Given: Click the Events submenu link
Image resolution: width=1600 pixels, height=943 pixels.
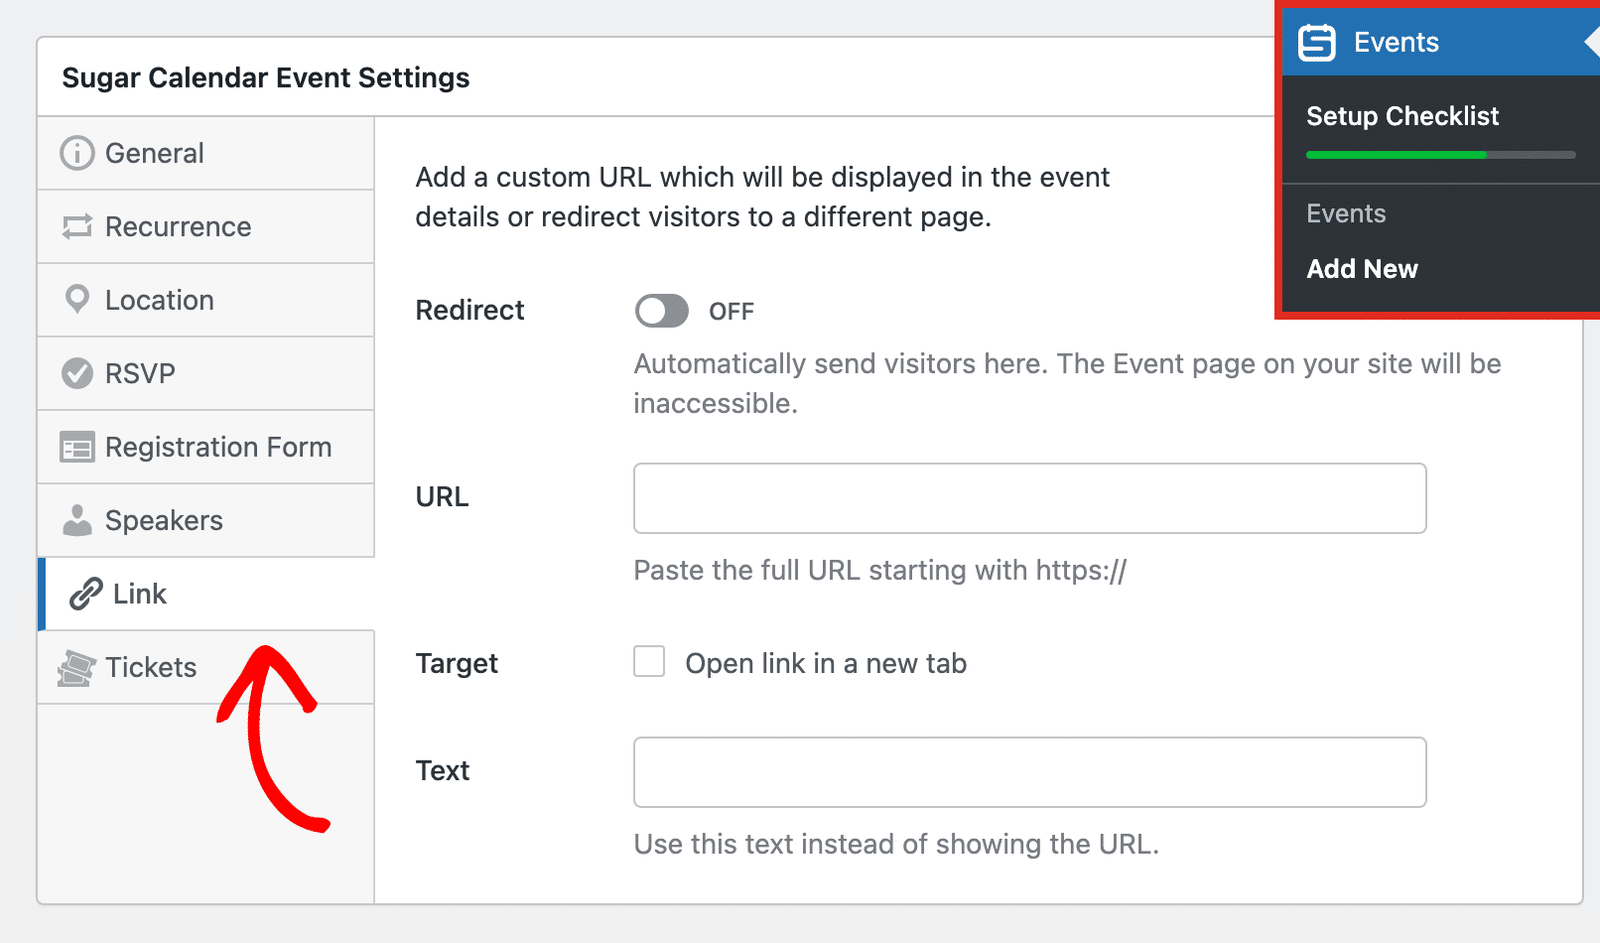Looking at the screenshot, I should [x=1346, y=214].
